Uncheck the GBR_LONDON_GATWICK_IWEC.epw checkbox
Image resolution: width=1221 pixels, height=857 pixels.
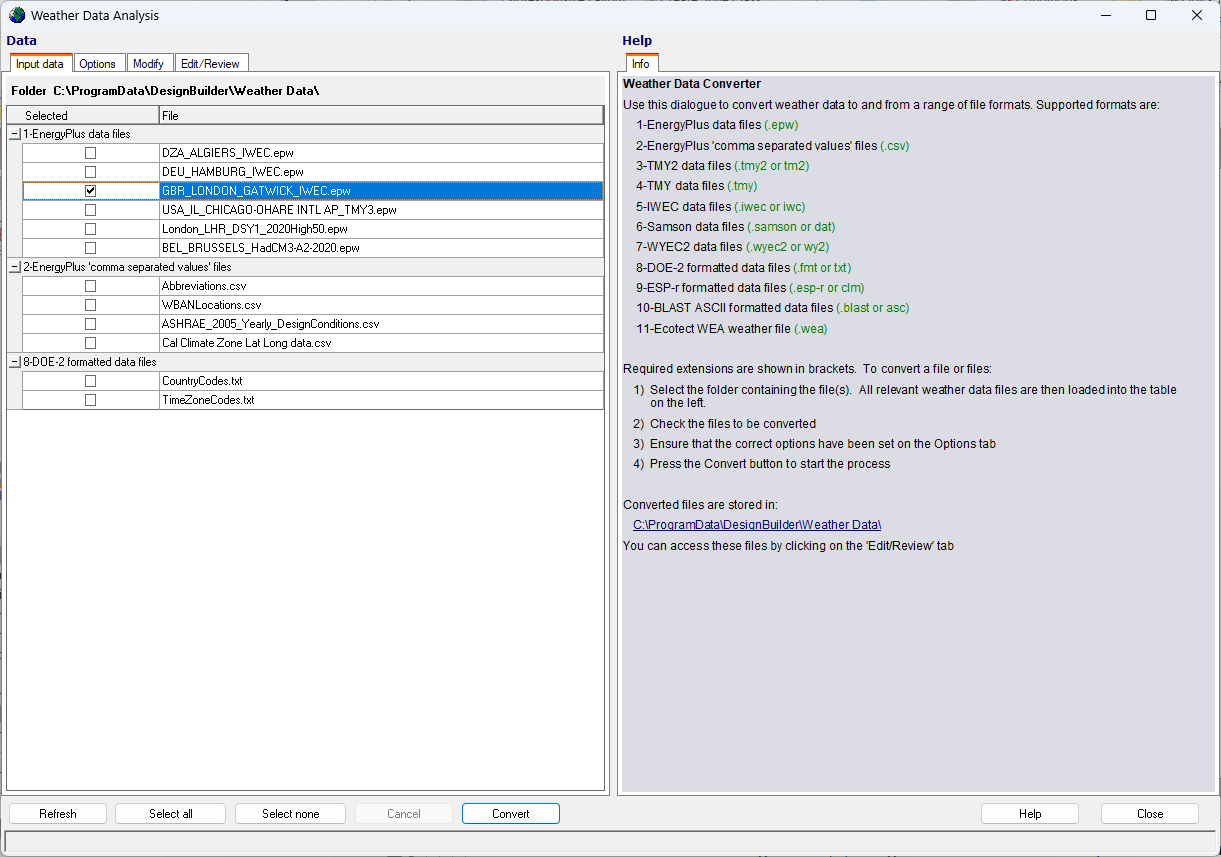91,191
